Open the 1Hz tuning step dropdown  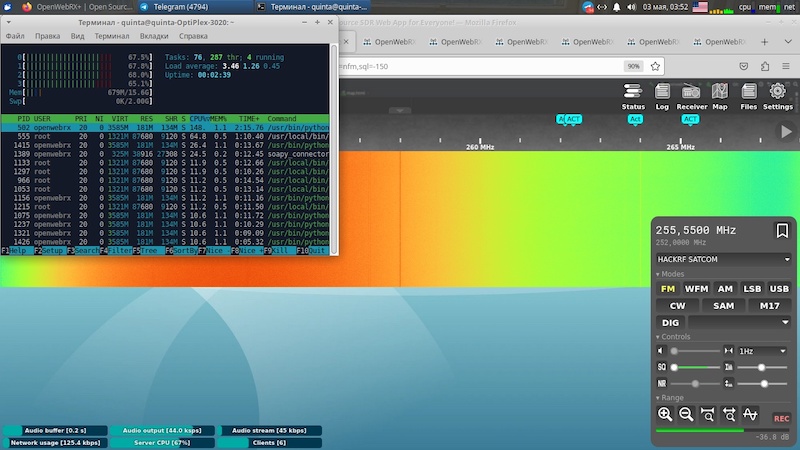coord(764,351)
